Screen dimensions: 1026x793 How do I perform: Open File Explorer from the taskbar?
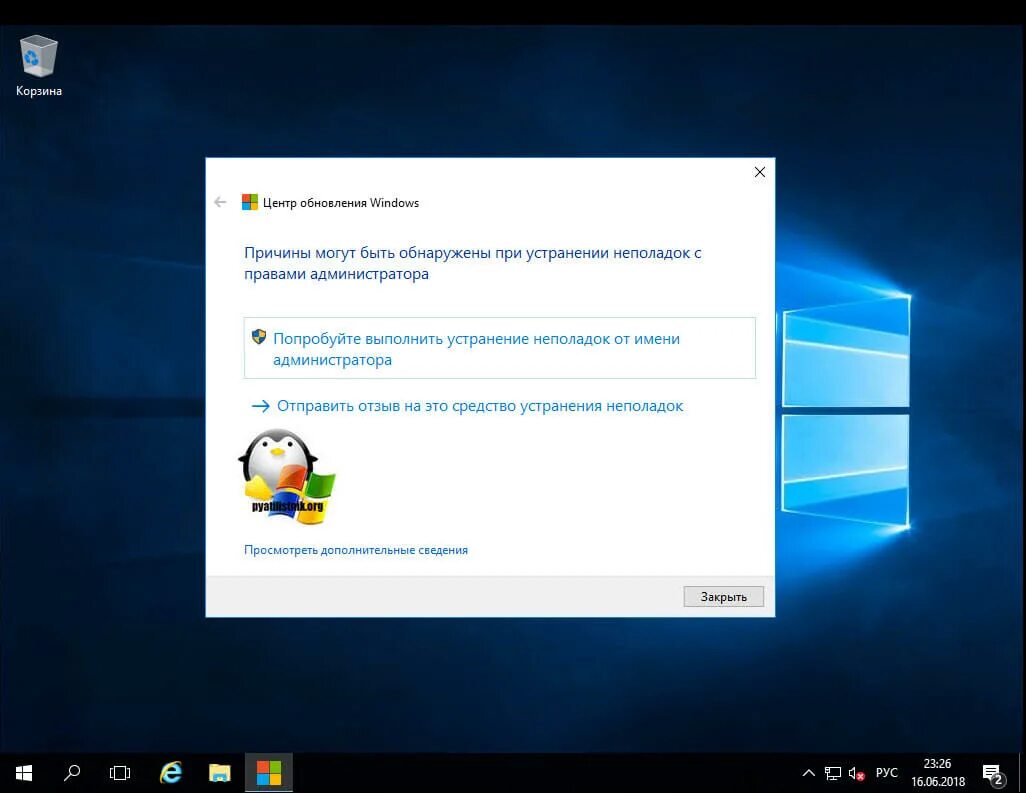[x=219, y=772]
